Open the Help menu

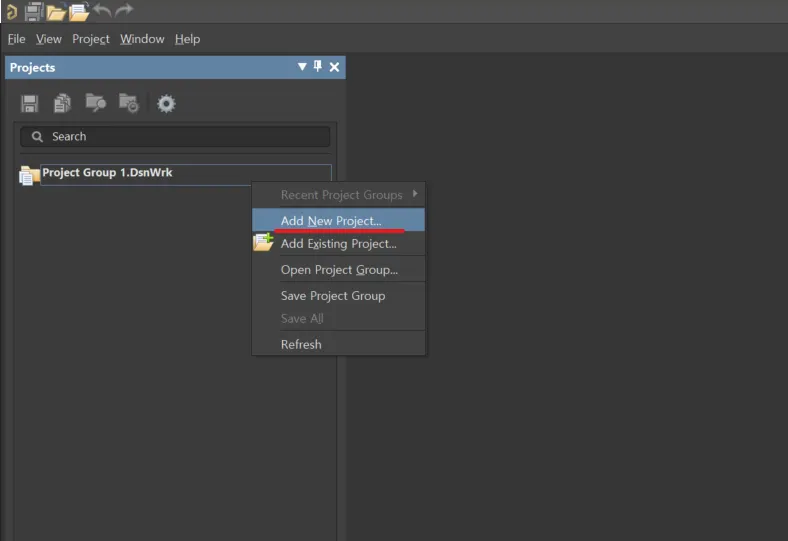click(187, 39)
